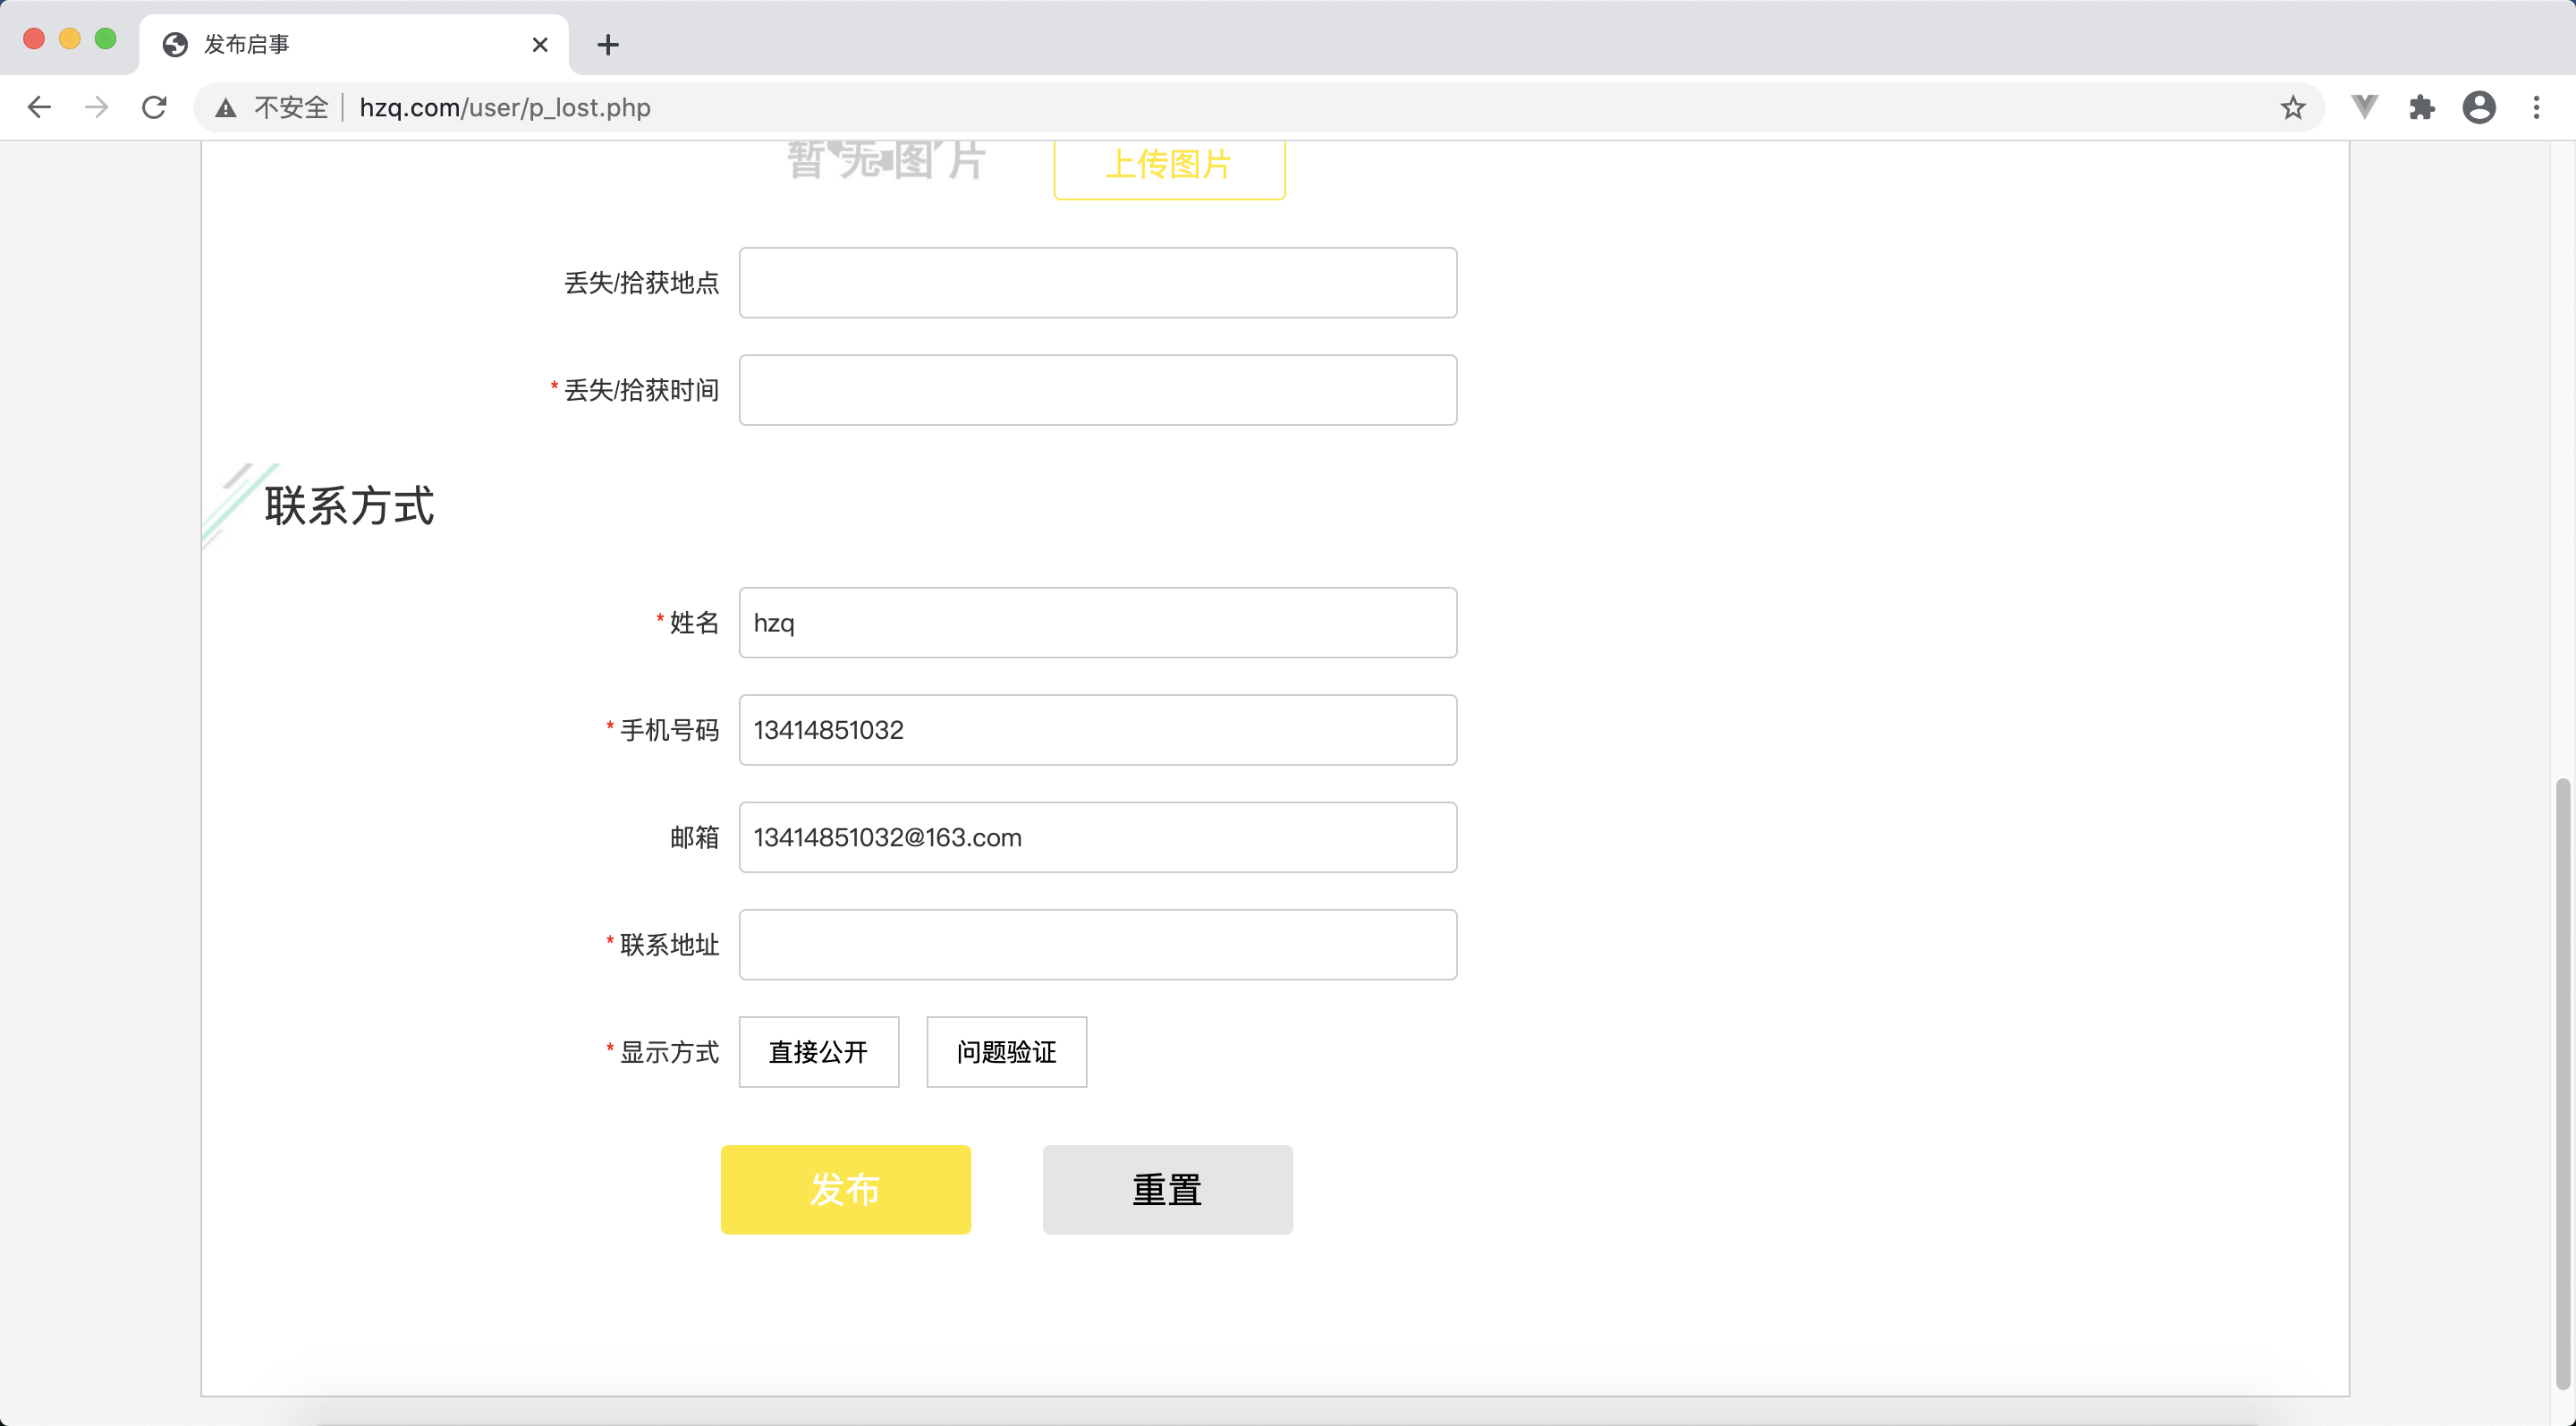Click the 手机号码 phone number field

click(x=1097, y=730)
